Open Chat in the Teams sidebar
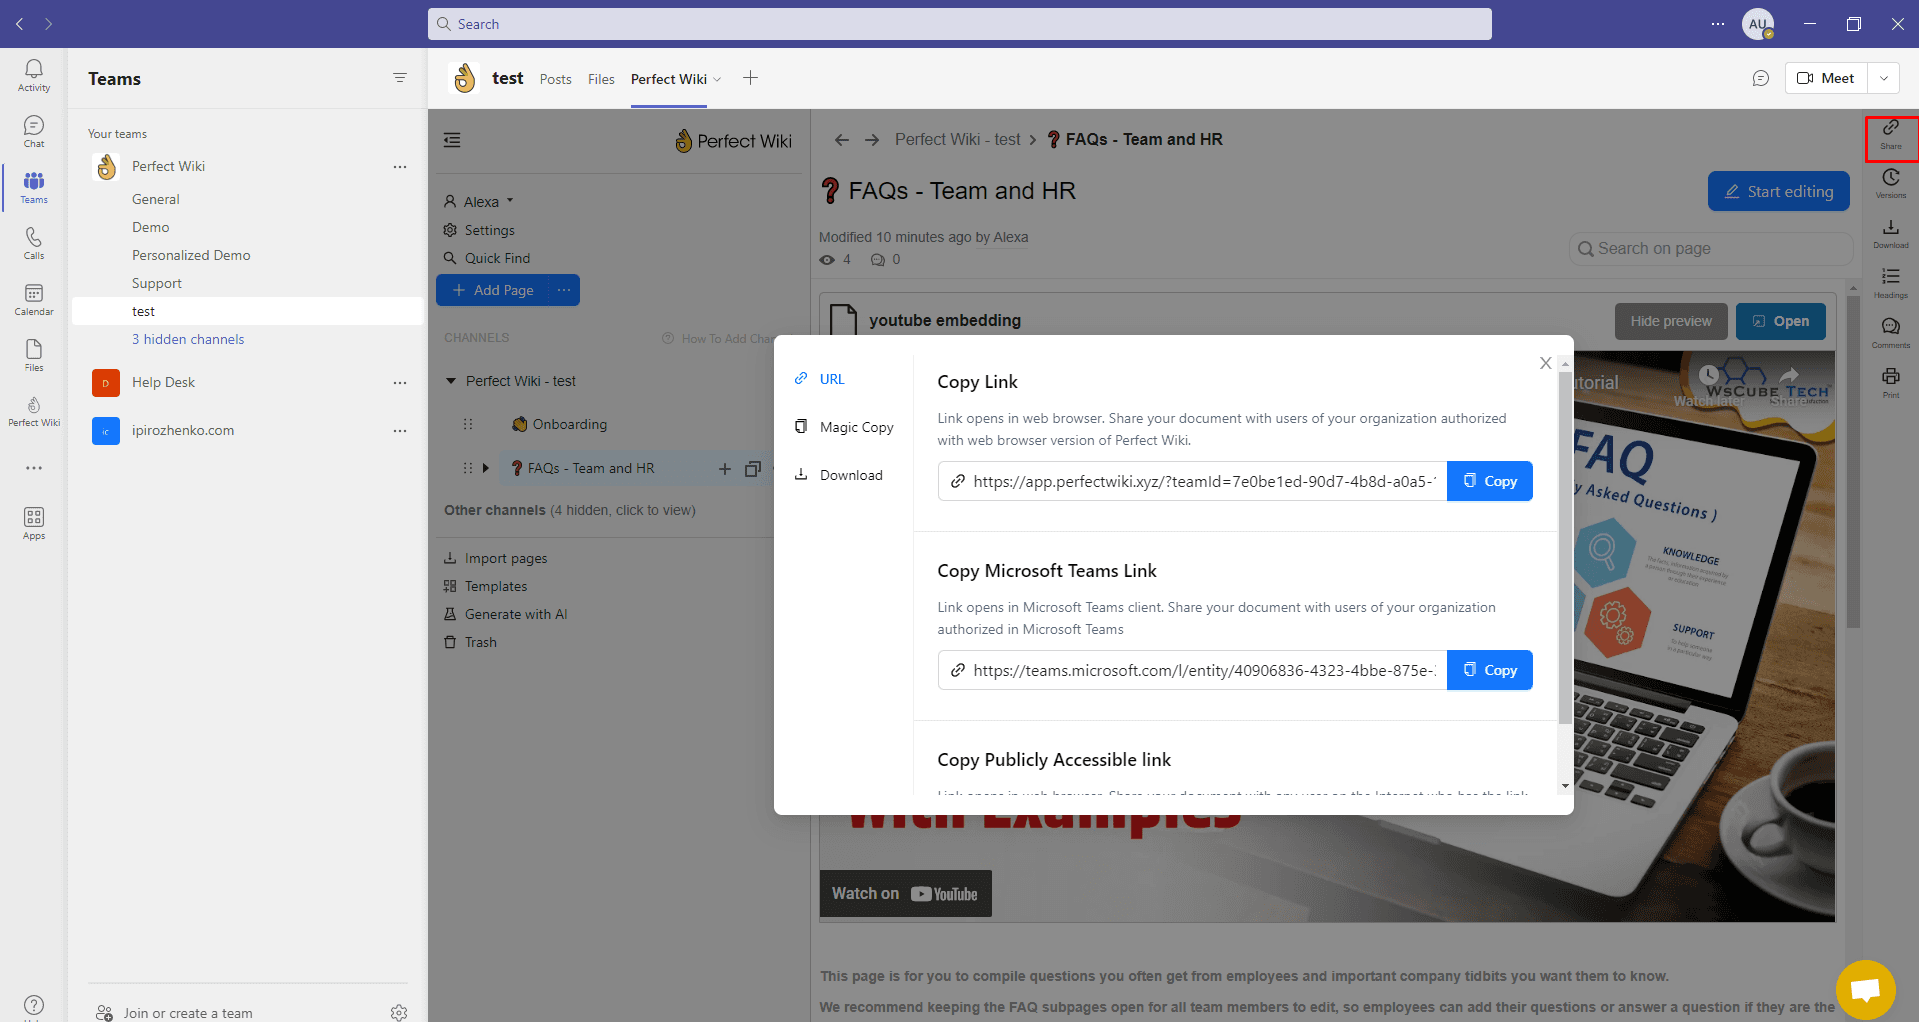 pos(34,131)
